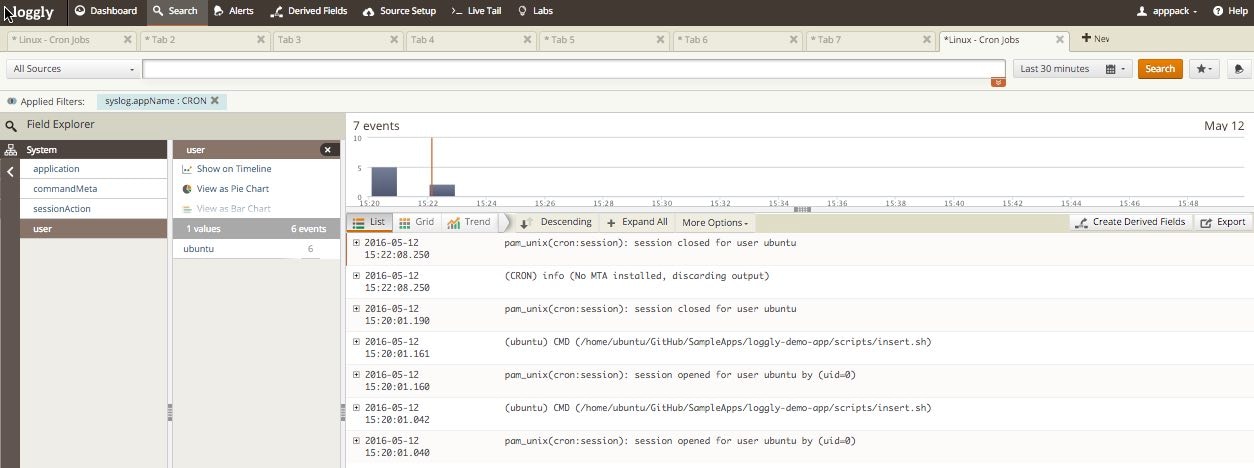Screen dimensions: 1254x468
Task: Show user field on Timeline
Action: click(x=233, y=169)
